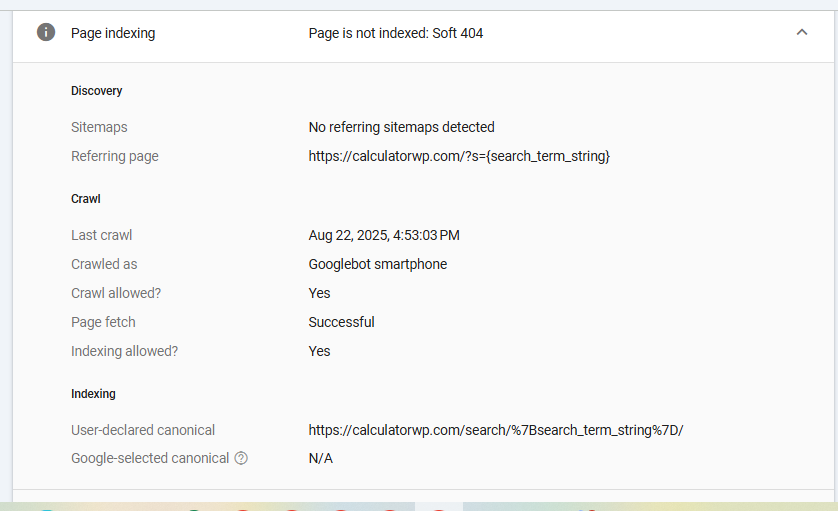This screenshot has width=838, height=511.
Task: Click the Page indexing header title
Action: (113, 33)
